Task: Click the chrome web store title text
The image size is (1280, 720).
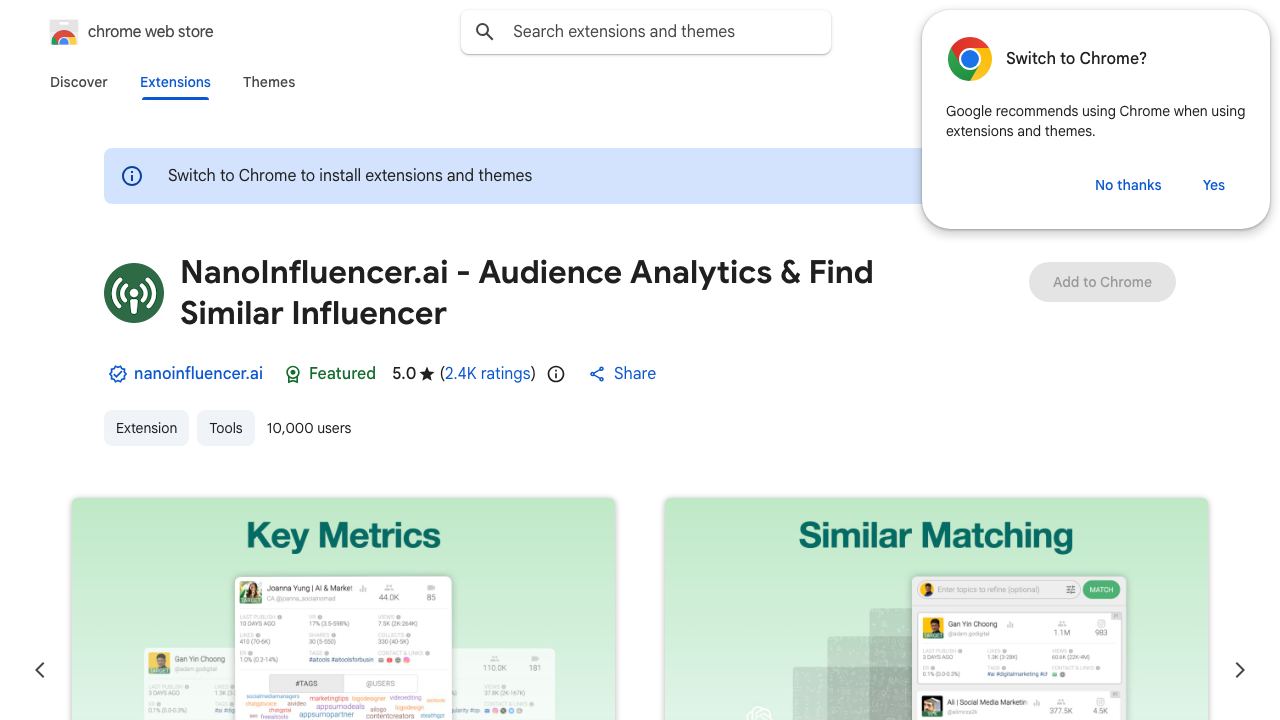Action: point(151,32)
